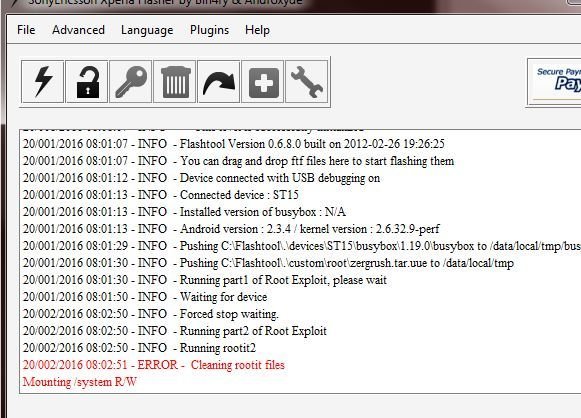The height and width of the screenshot is (418, 581).
Task: Click the 'Waiting for device' log line
Action: pyautogui.click(x=145, y=297)
